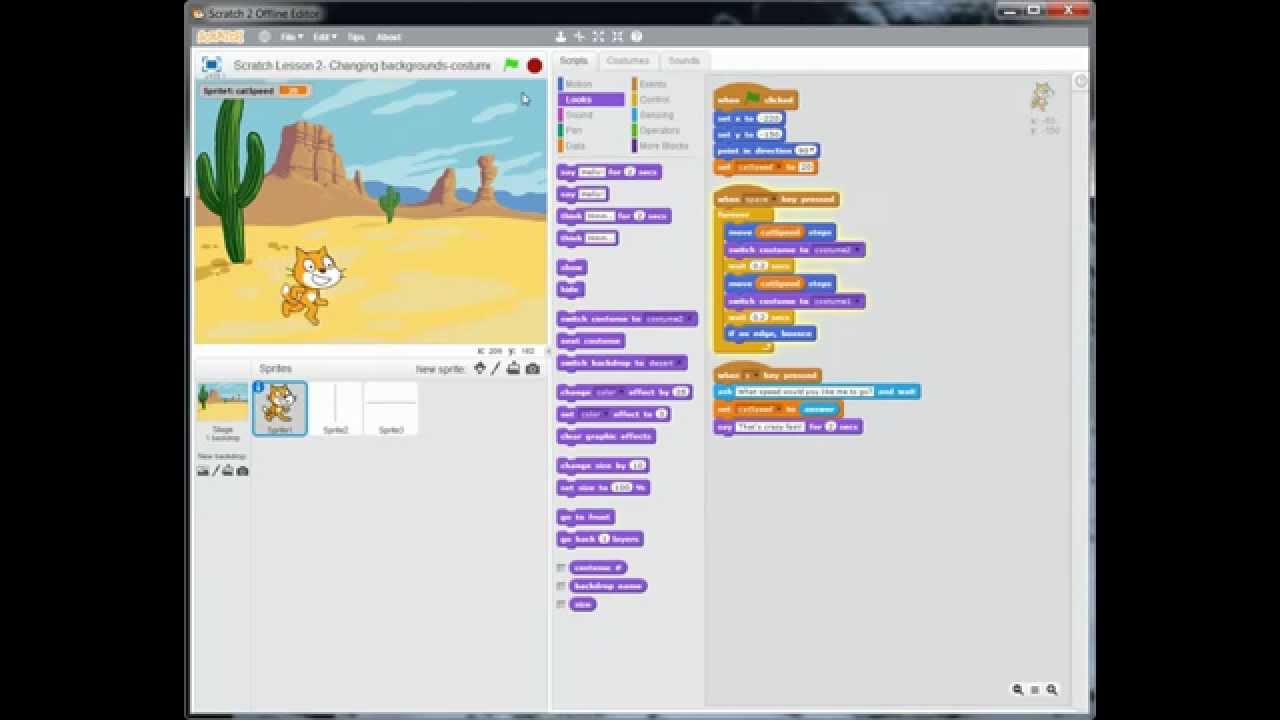
Task: Choose new sprite from library
Action: [480, 368]
